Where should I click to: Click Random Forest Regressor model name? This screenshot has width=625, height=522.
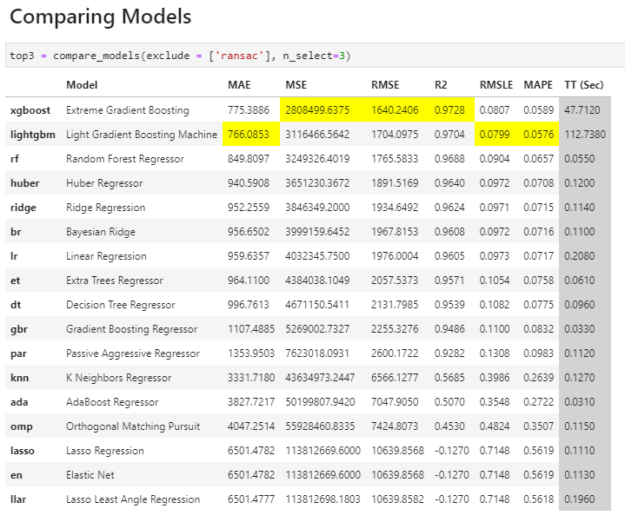125,159
